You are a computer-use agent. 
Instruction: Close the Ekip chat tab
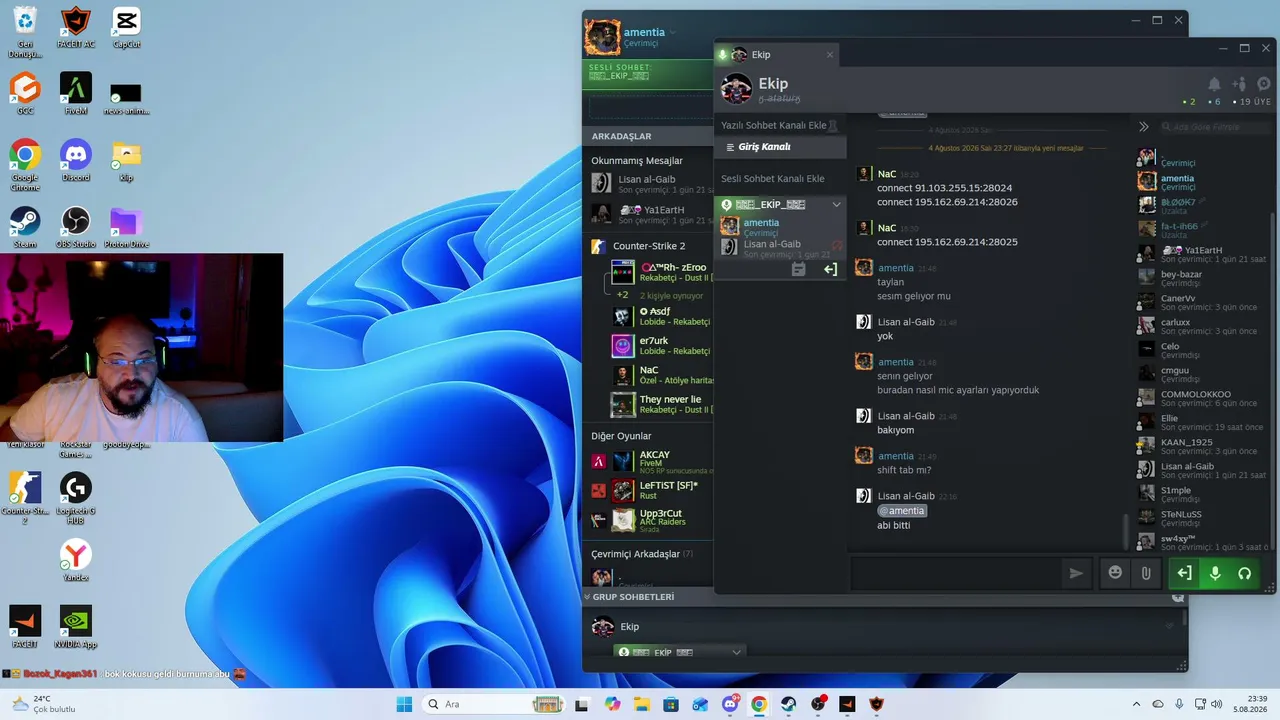click(x=829, y=55)
